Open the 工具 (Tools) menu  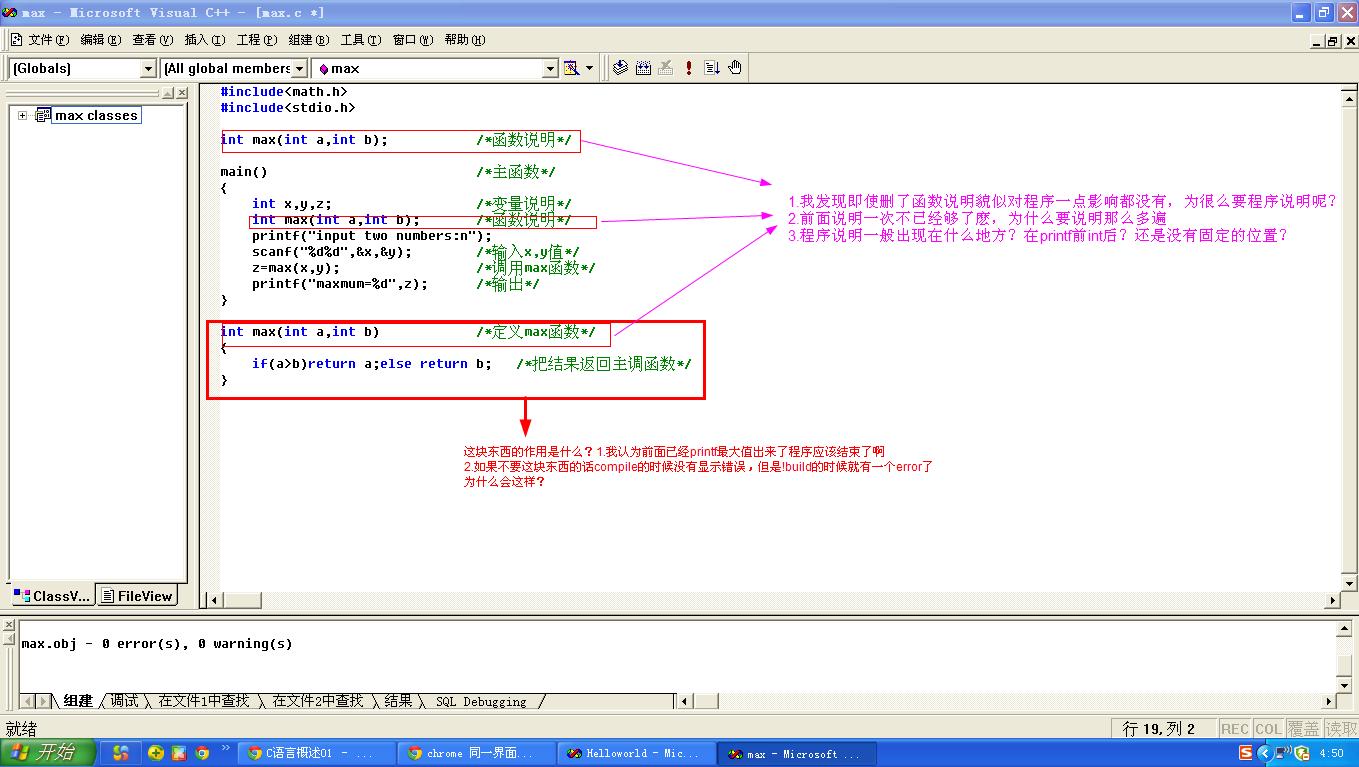click(x=361, y=40)
